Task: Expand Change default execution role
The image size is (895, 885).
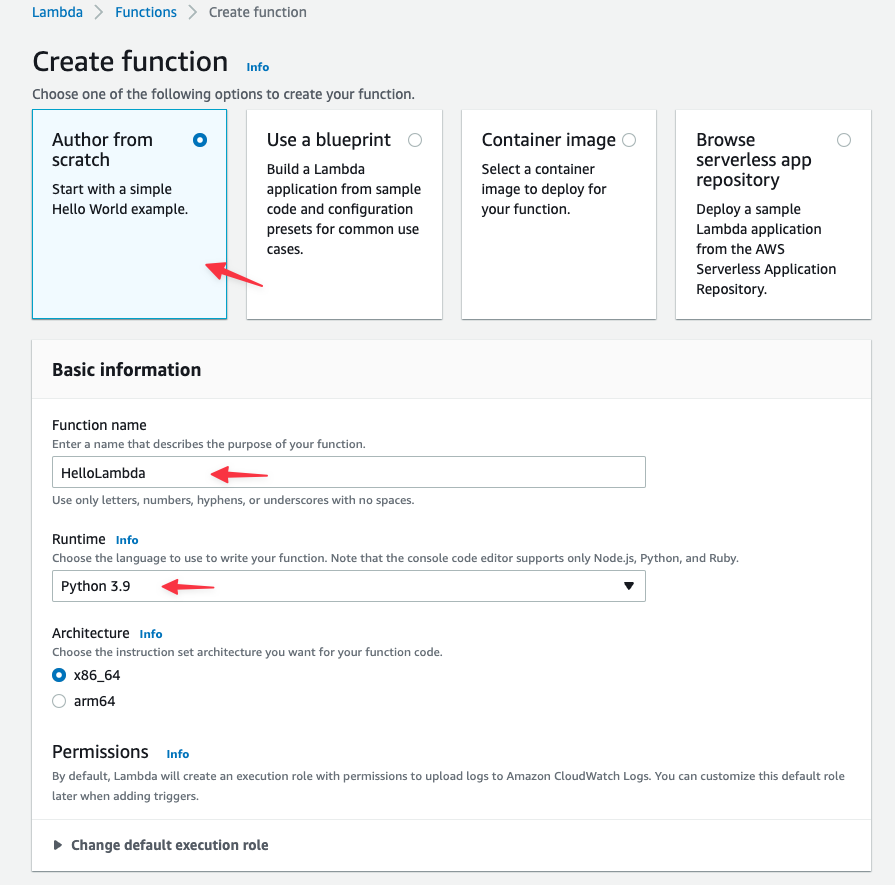Action: (170, 845)
